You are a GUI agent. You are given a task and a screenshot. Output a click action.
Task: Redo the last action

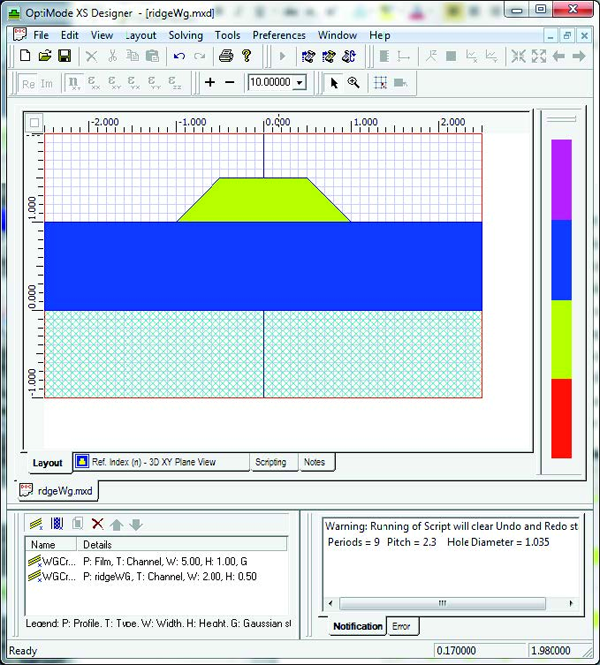(x=199, y=56)
